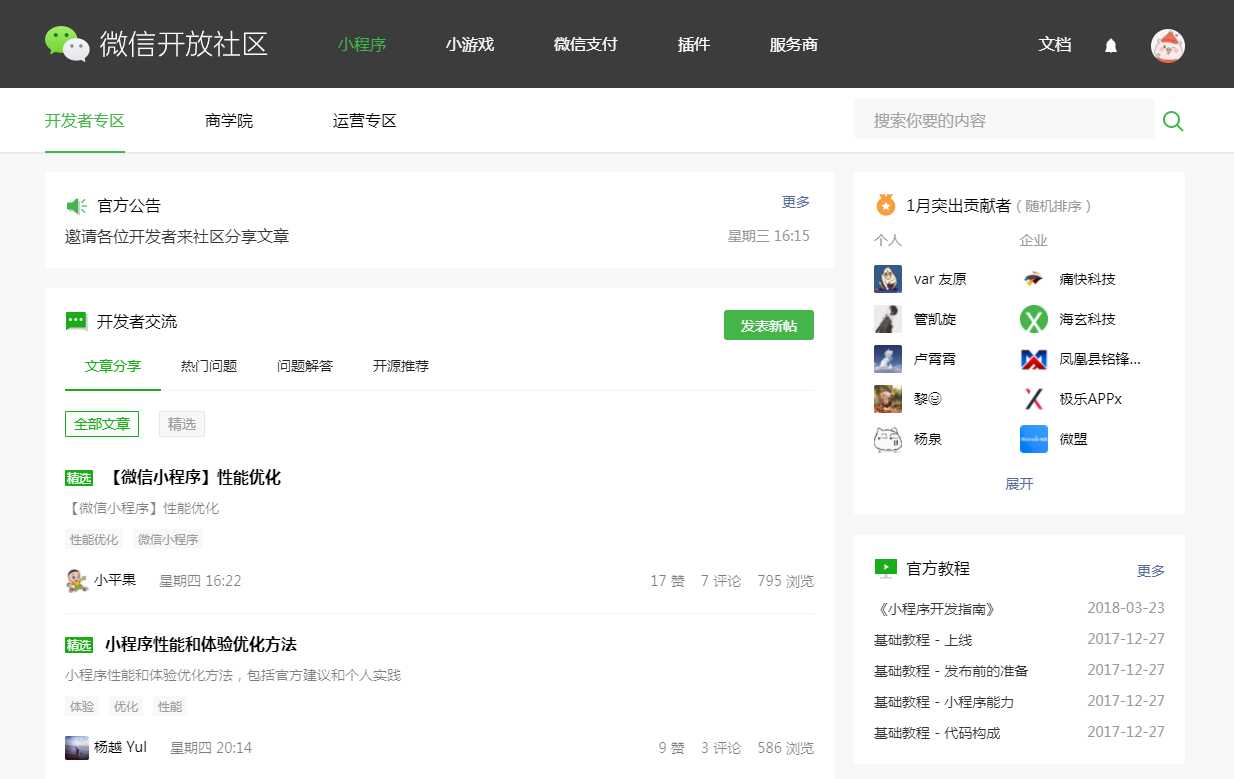The height and width of the screenshot is (779, 1234).
Task: Click the 7 评论 count
Action: (721, 581)
